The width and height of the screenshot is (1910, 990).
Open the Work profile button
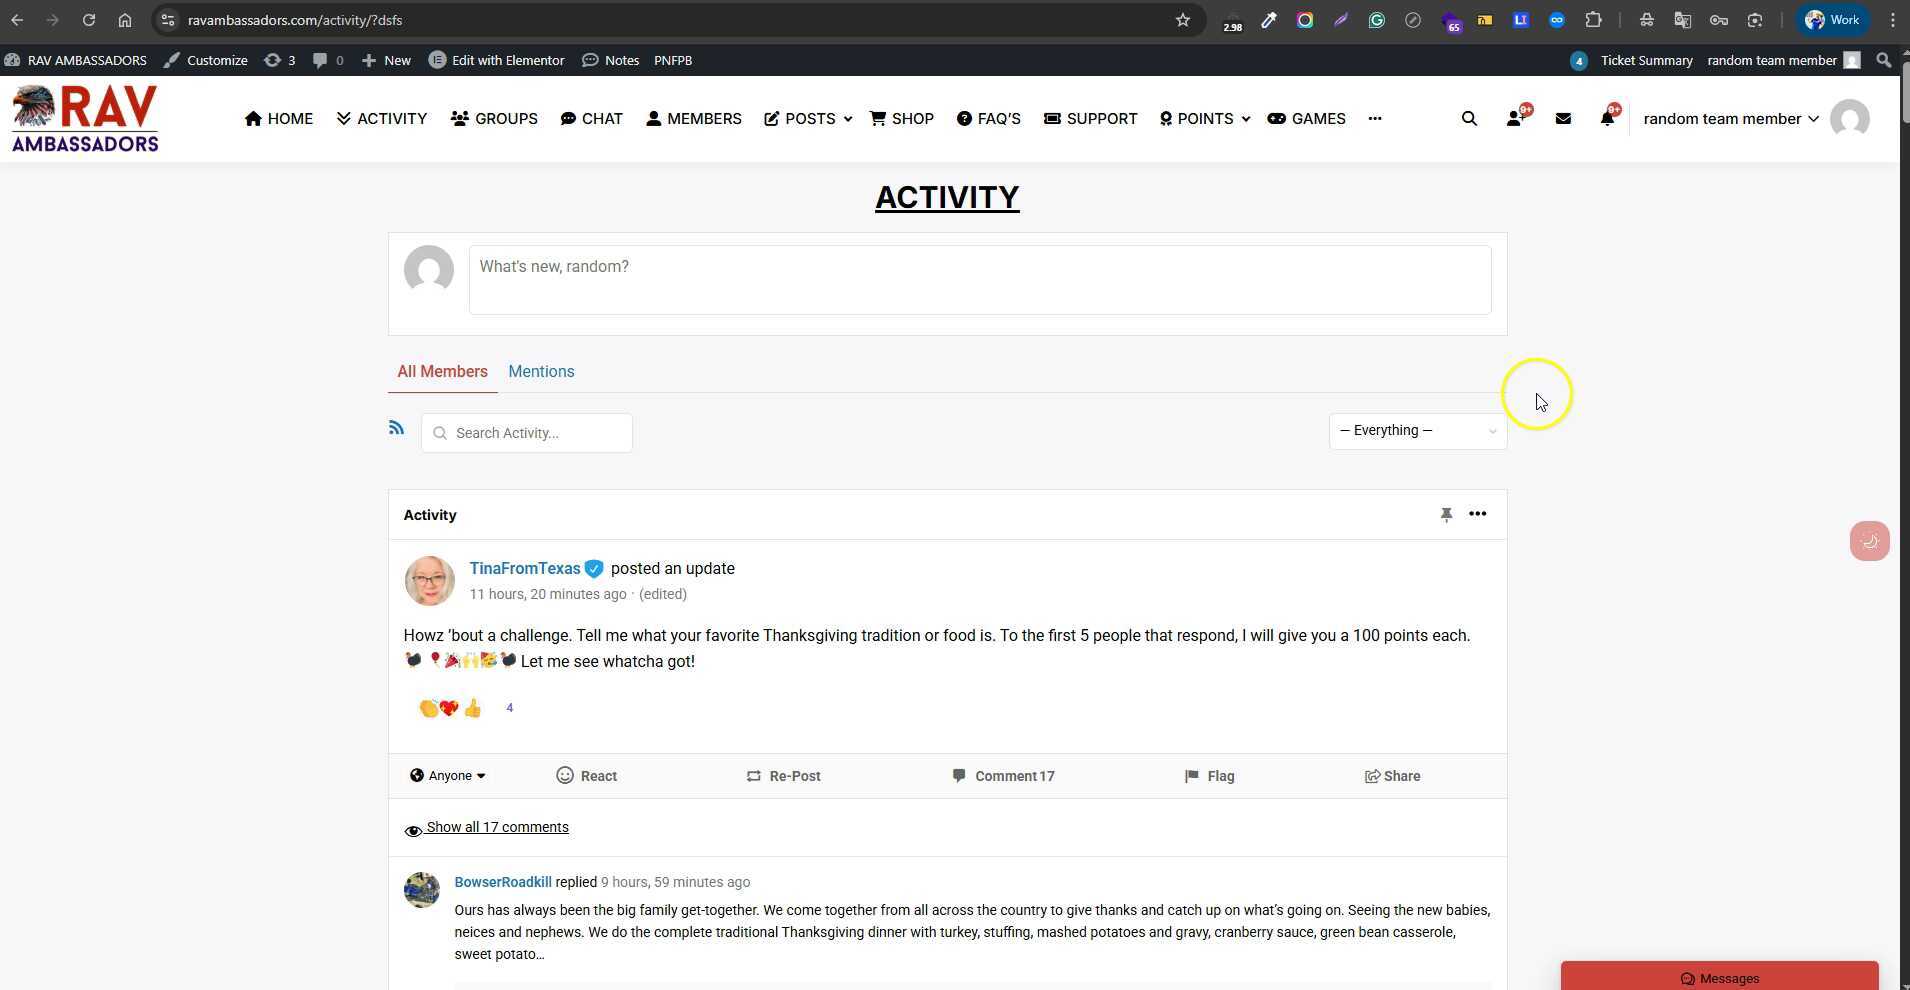[x=1832, y=20]
